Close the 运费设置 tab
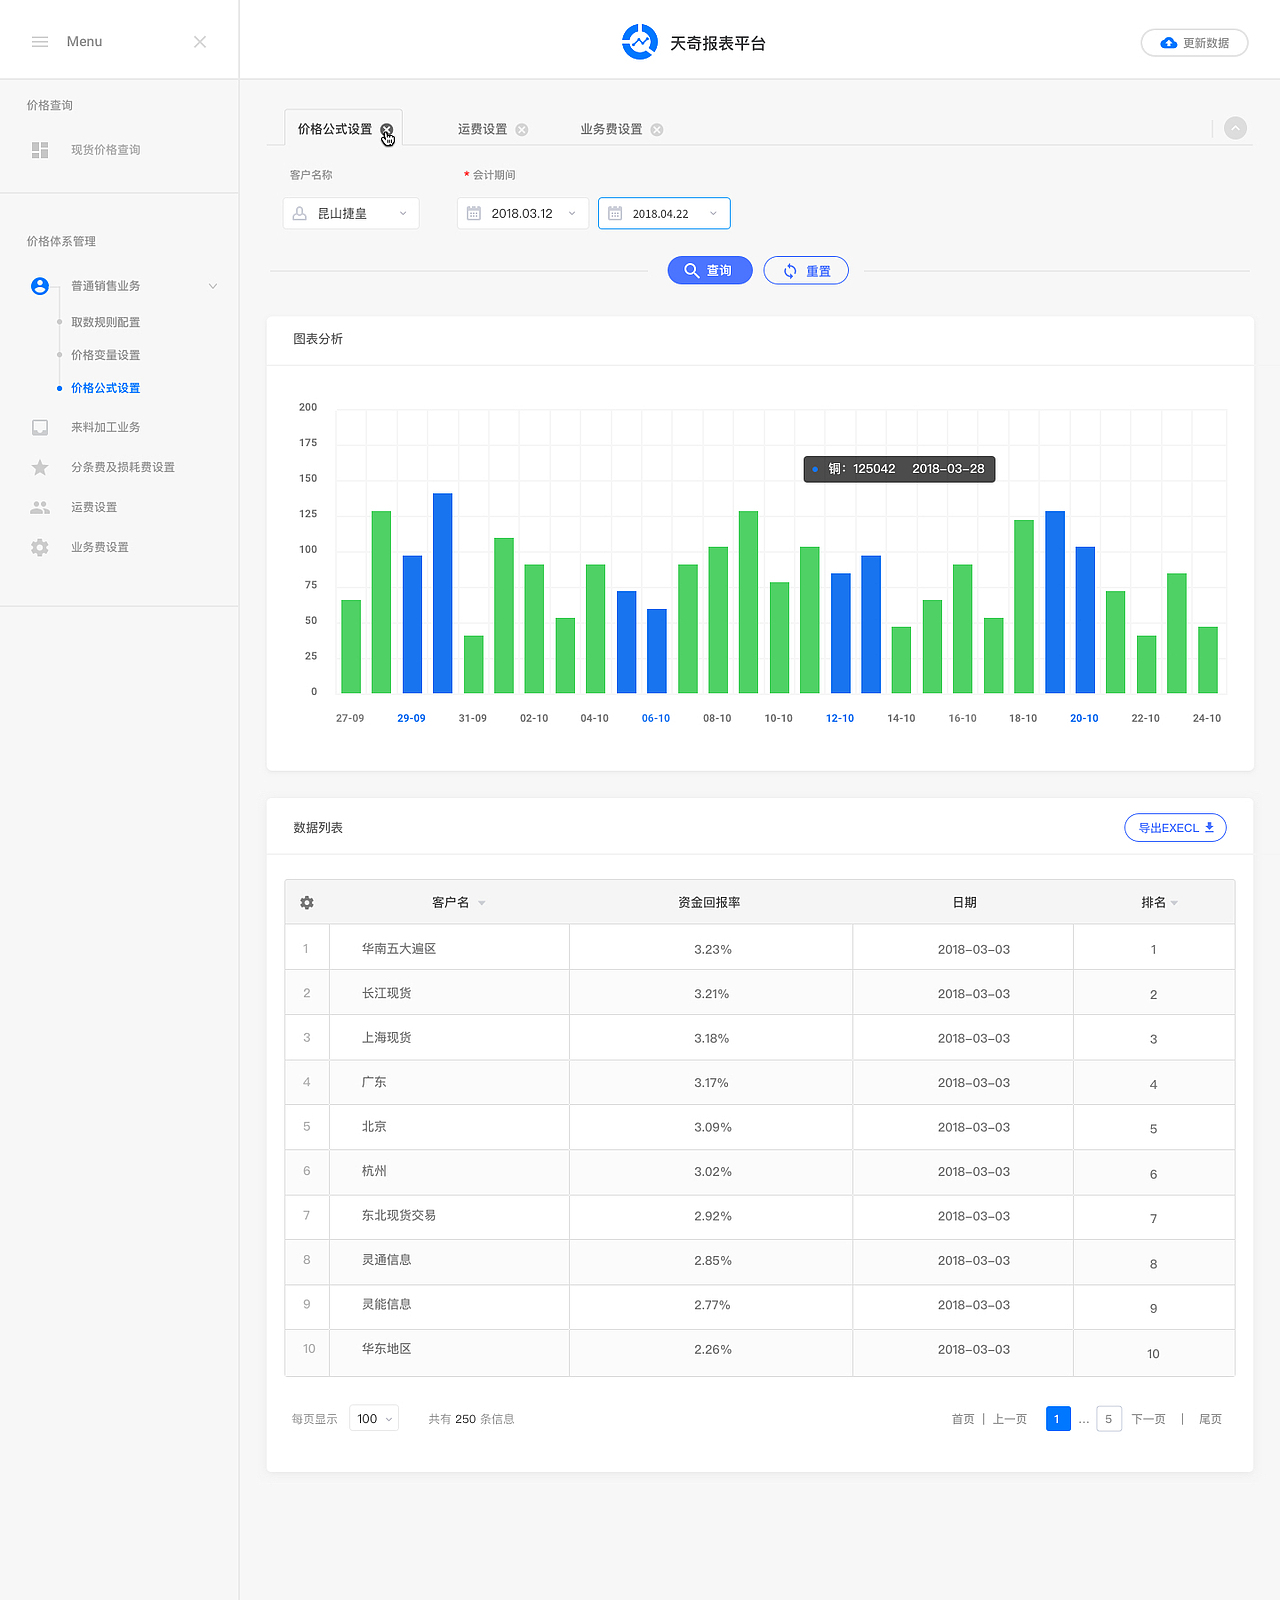Image resolution: width=1280 pixels, height=1600 pixels. click(x=522, y=130)
